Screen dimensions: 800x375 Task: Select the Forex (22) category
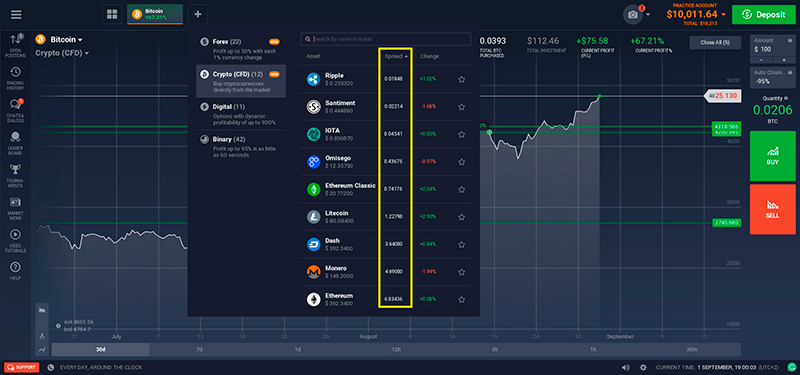click(241, 48)
